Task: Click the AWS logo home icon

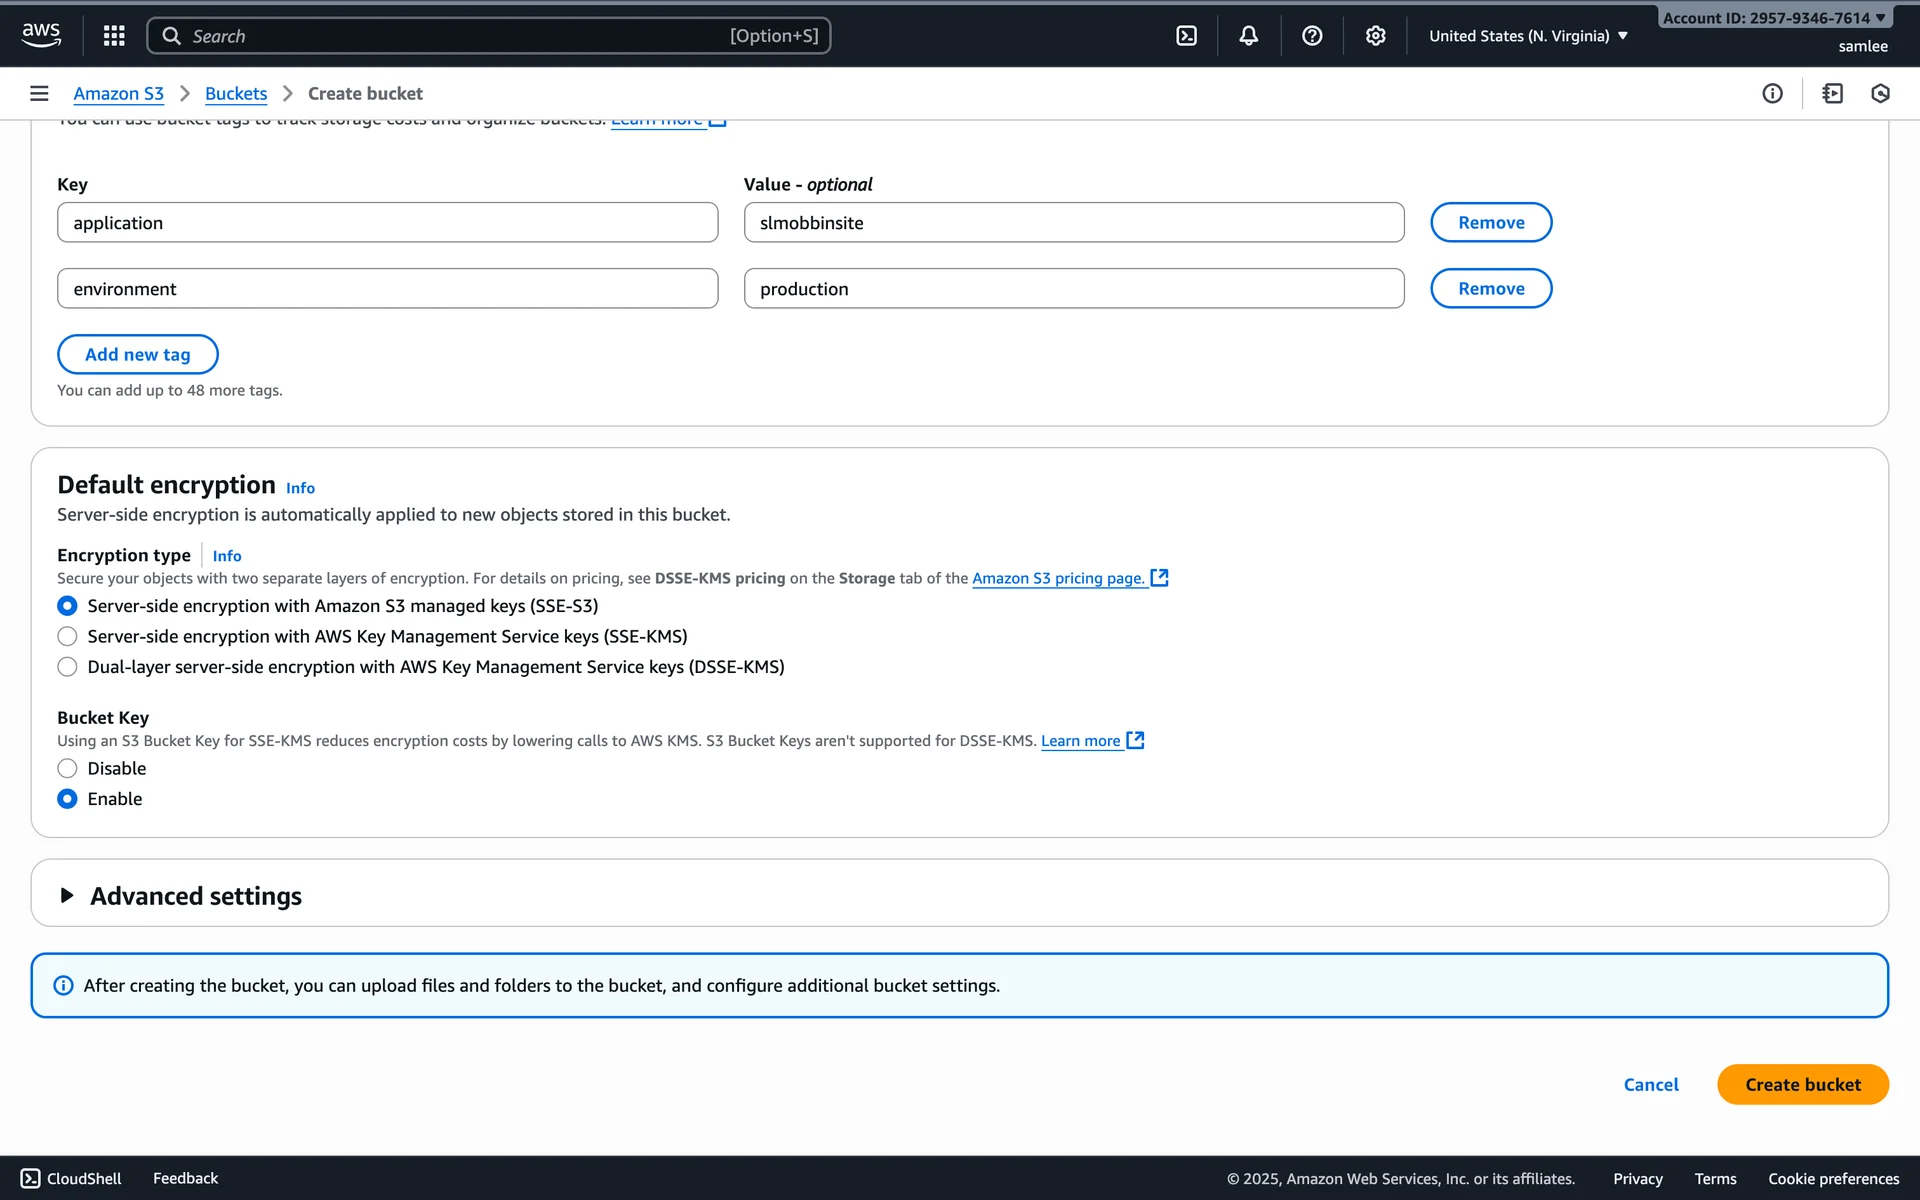Action: (x=41, y=34)
